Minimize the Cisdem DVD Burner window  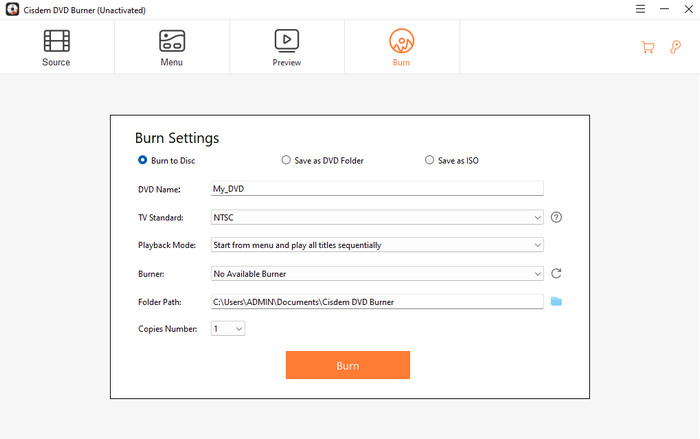click(664, 9)
